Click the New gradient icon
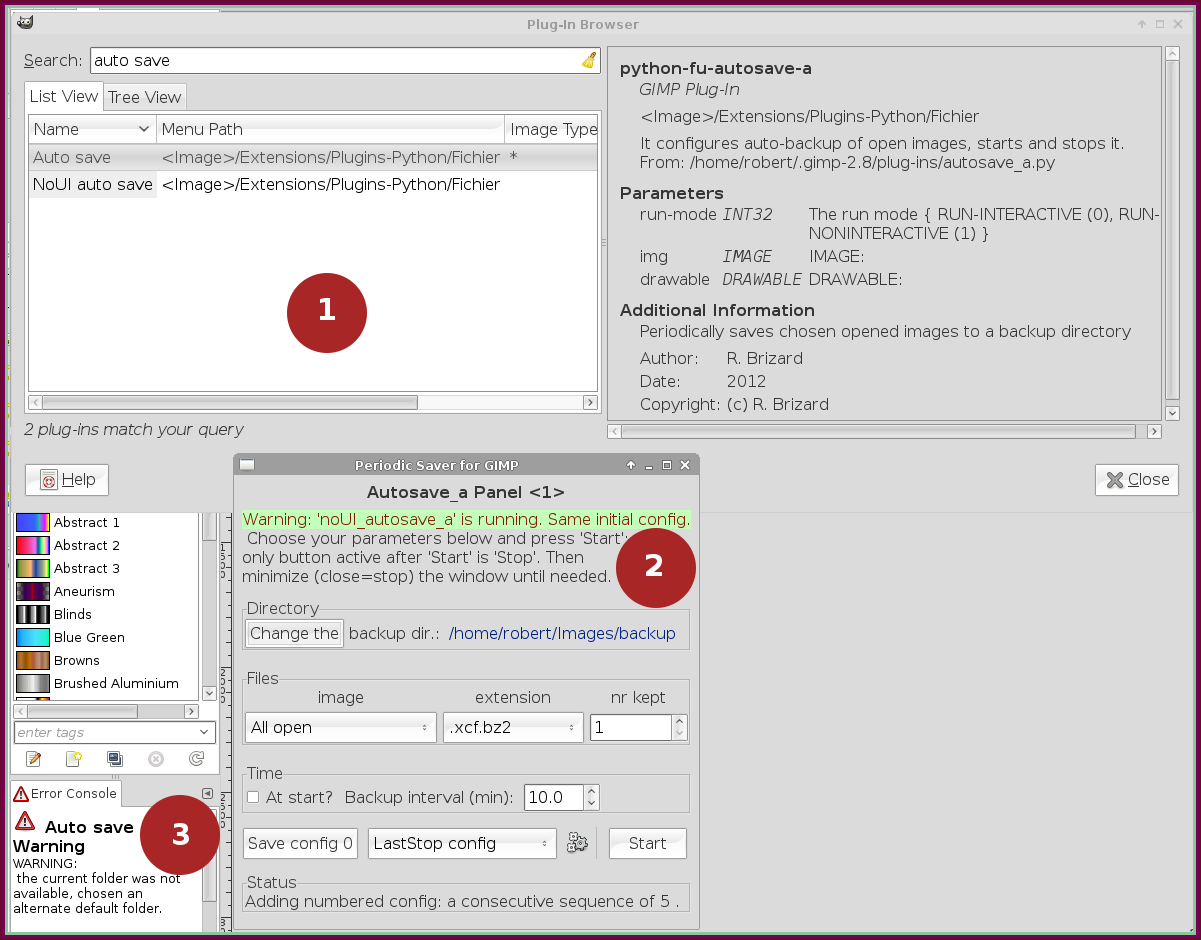 [74, 759]
